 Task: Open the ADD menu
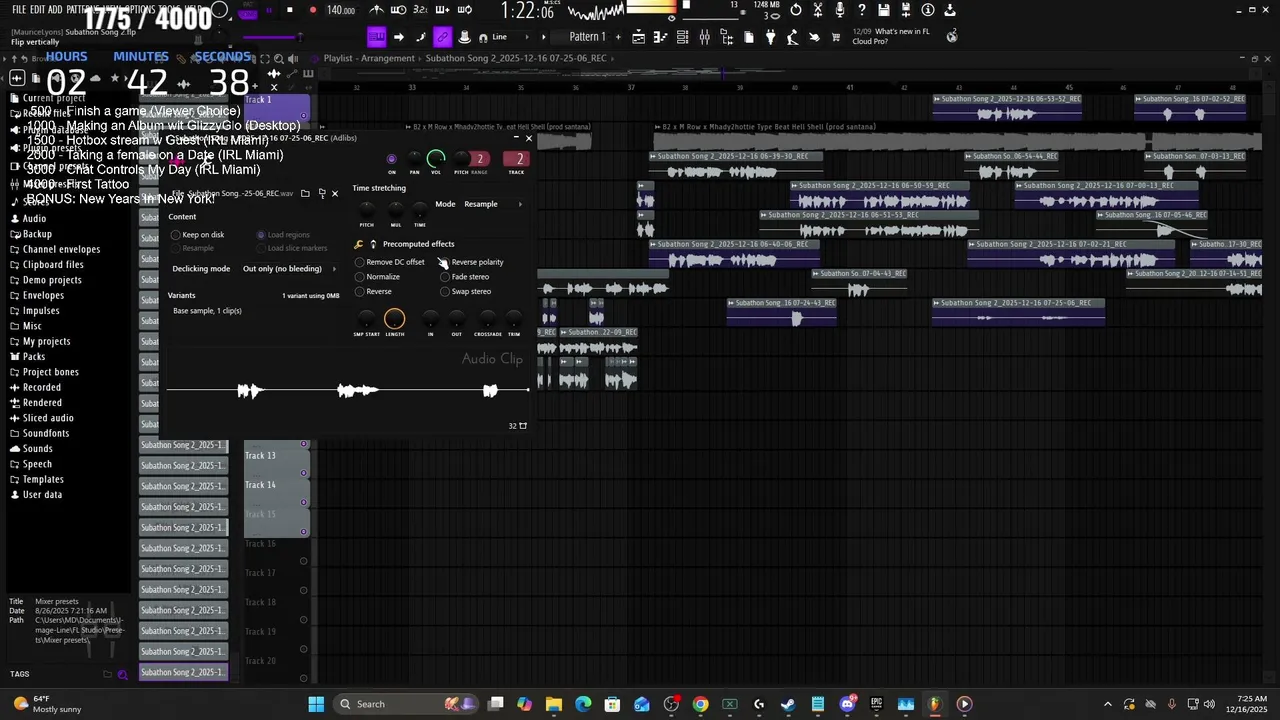coord(57,9)
